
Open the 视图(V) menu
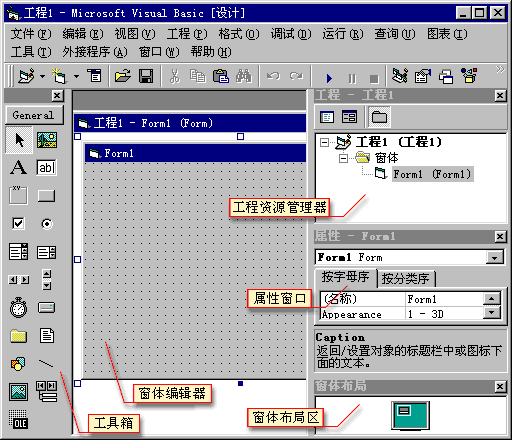tap(135, 34)
